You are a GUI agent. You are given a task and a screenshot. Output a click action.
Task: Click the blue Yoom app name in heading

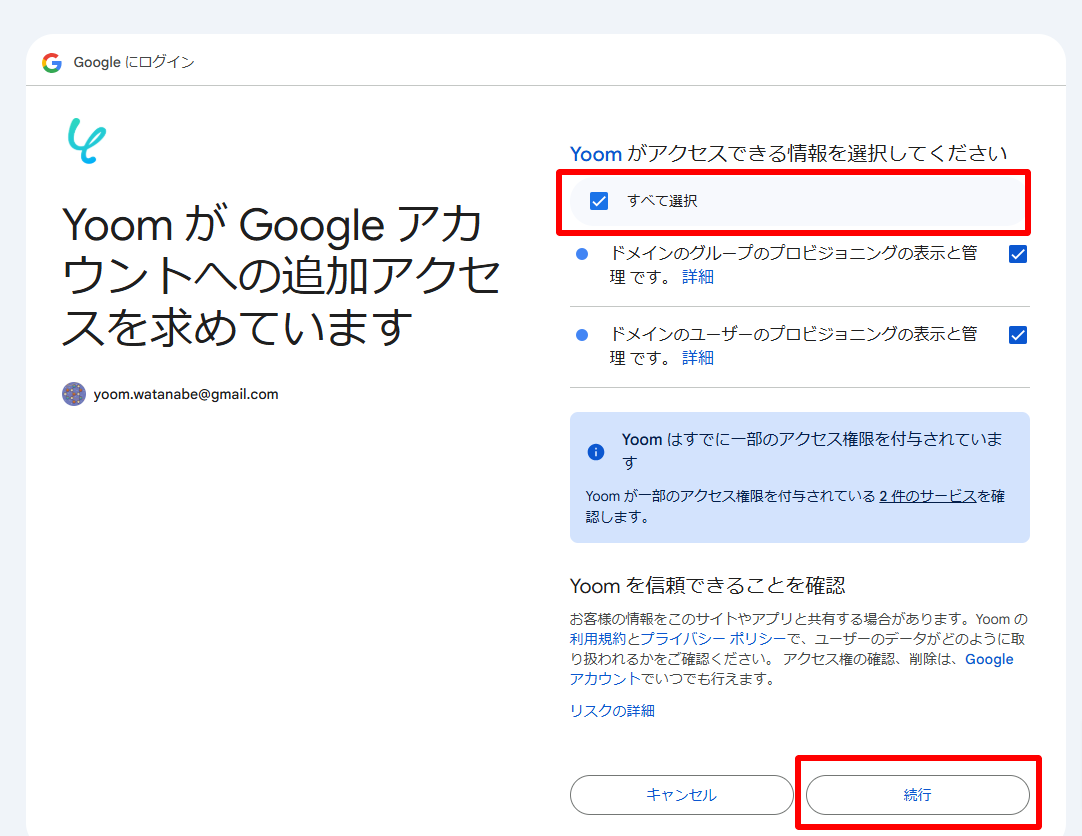(596, 153)
